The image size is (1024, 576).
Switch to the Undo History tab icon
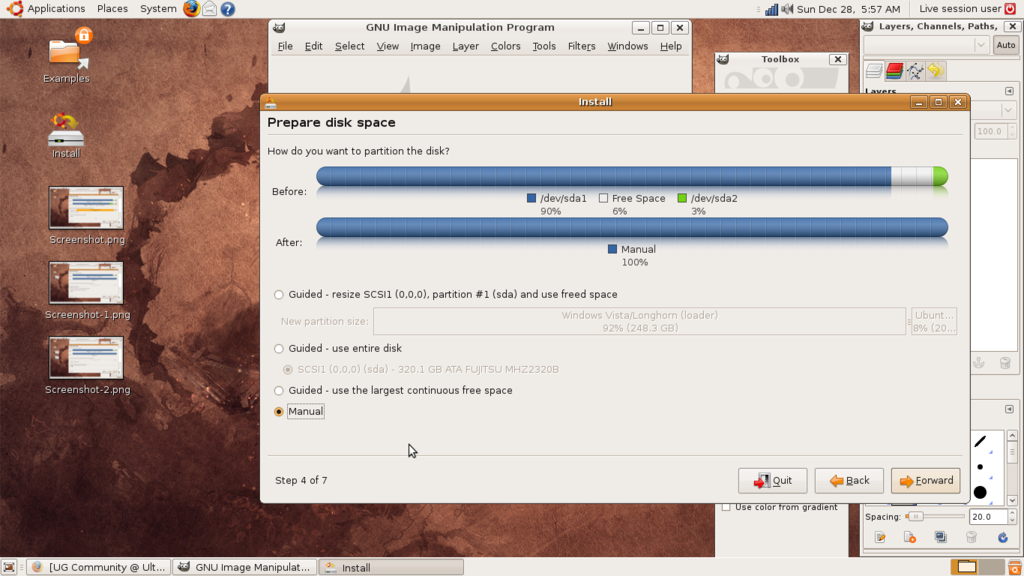click(935, 71)
